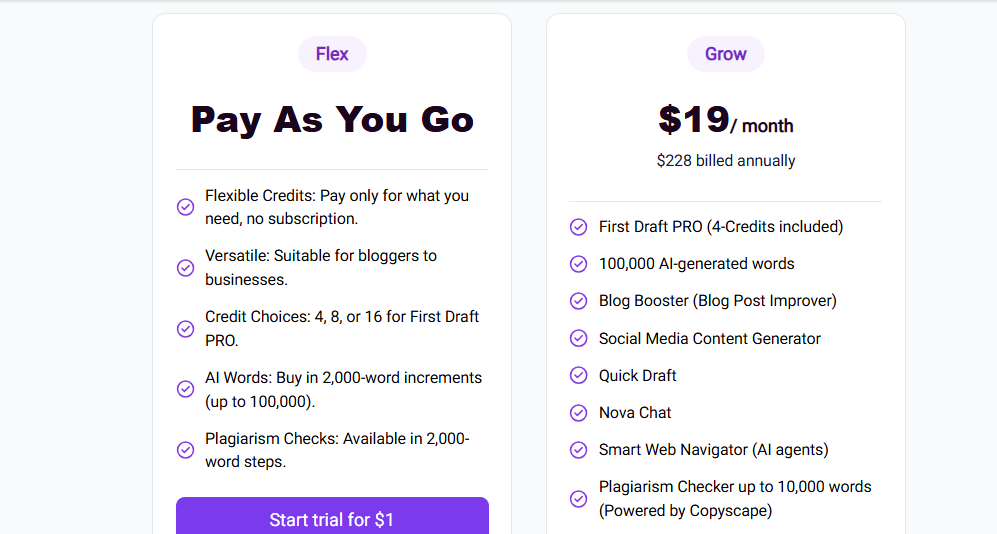This screenshot has height=534, width=997.
Task: Click the Pay As You Go heading
Action: click(x=332, y=120)
